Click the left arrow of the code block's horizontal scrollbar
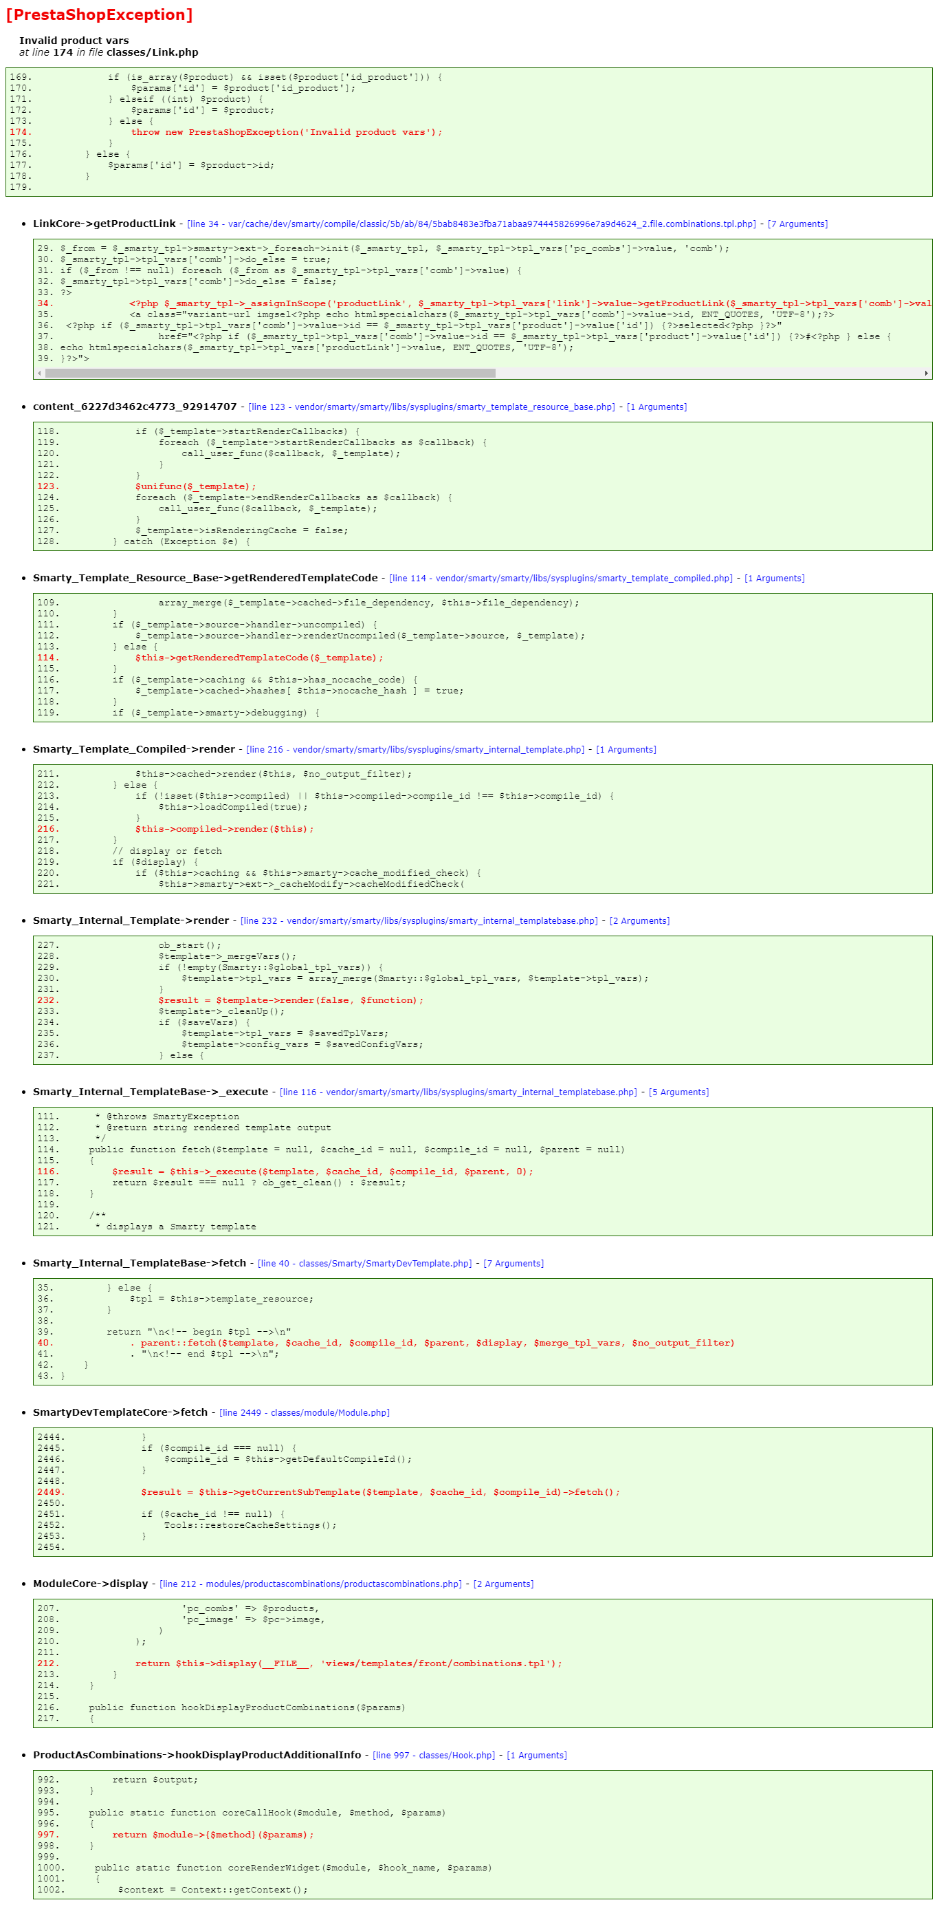The width and height of the screenshot is (939, 1920). (x=40, y=373)
